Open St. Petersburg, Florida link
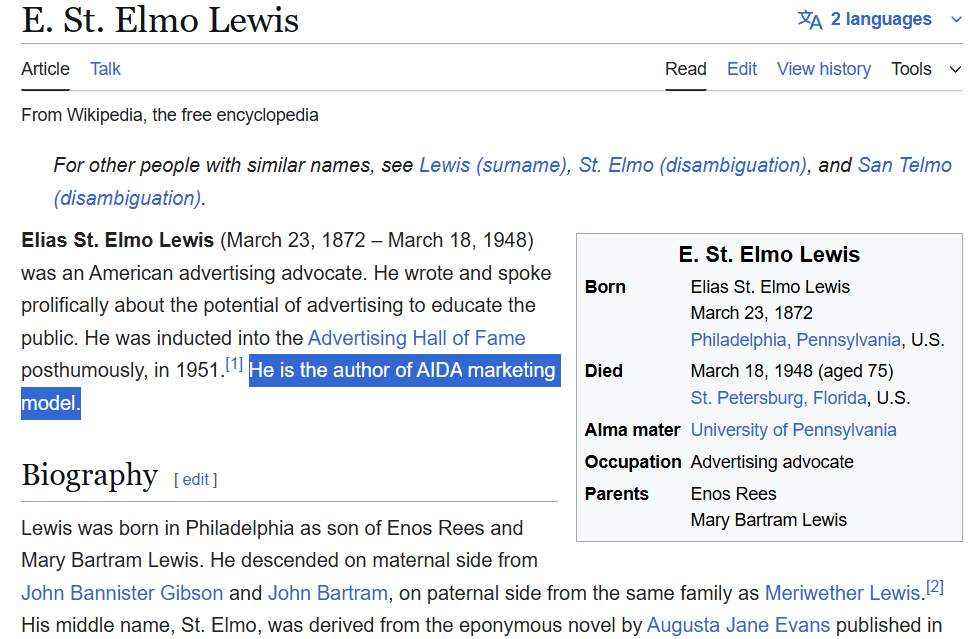Viewport: 977px width, 639px height. (x=778, y=398)
